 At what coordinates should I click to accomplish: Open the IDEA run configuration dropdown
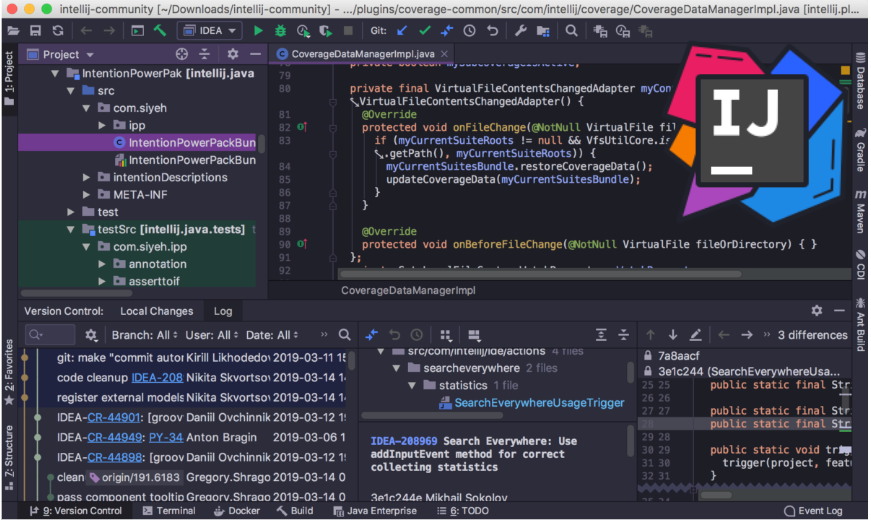209,31
